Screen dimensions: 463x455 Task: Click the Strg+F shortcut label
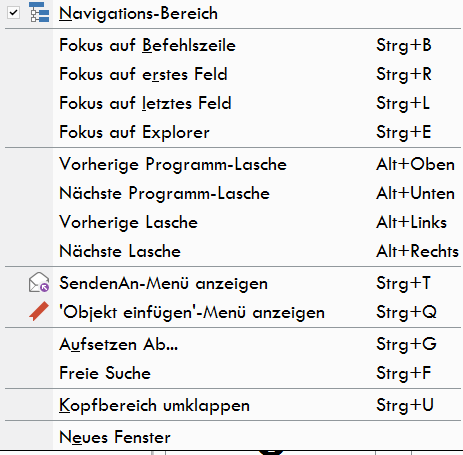404,373
